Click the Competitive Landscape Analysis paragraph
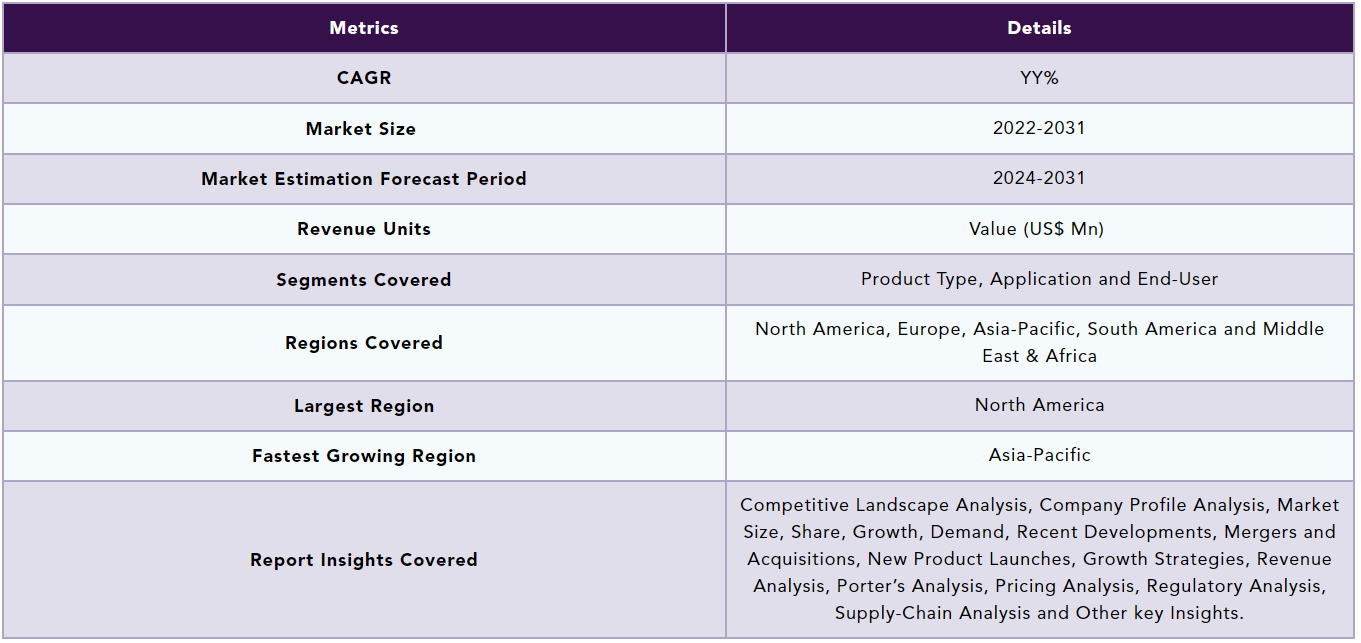Viewport: 1361px width, 643px height. pyautogui.click(x=1039, y=559)
